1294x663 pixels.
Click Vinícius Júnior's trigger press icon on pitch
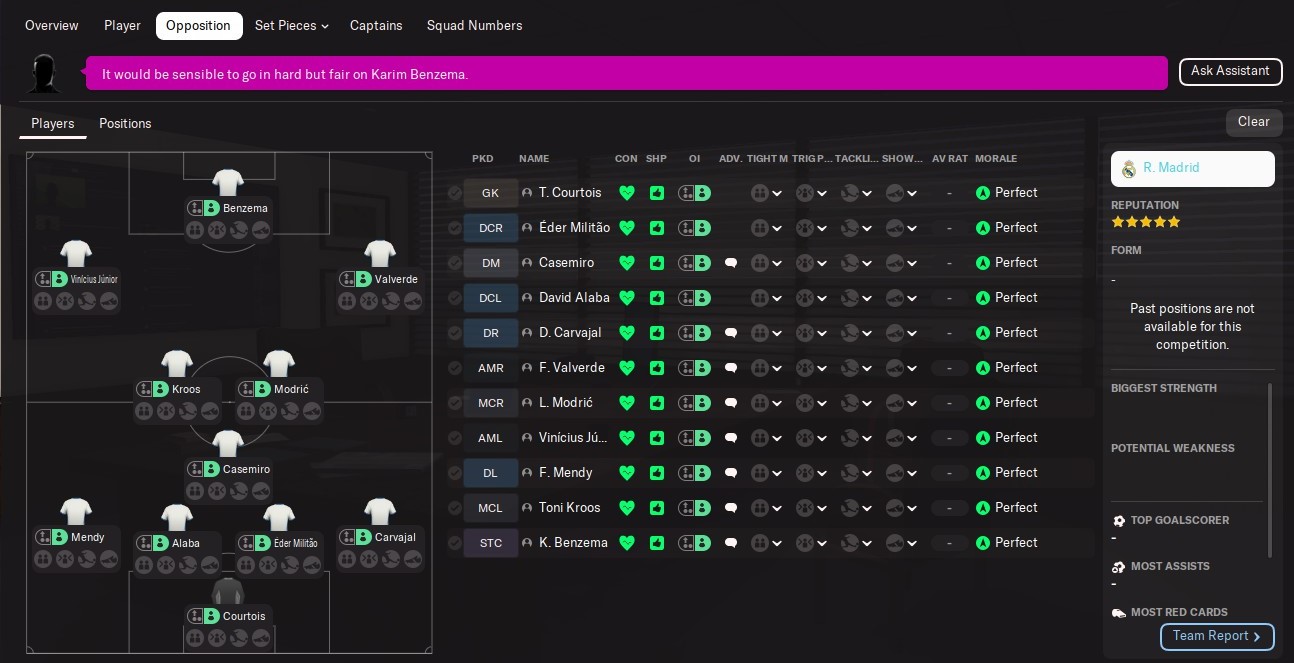[65, 301]
